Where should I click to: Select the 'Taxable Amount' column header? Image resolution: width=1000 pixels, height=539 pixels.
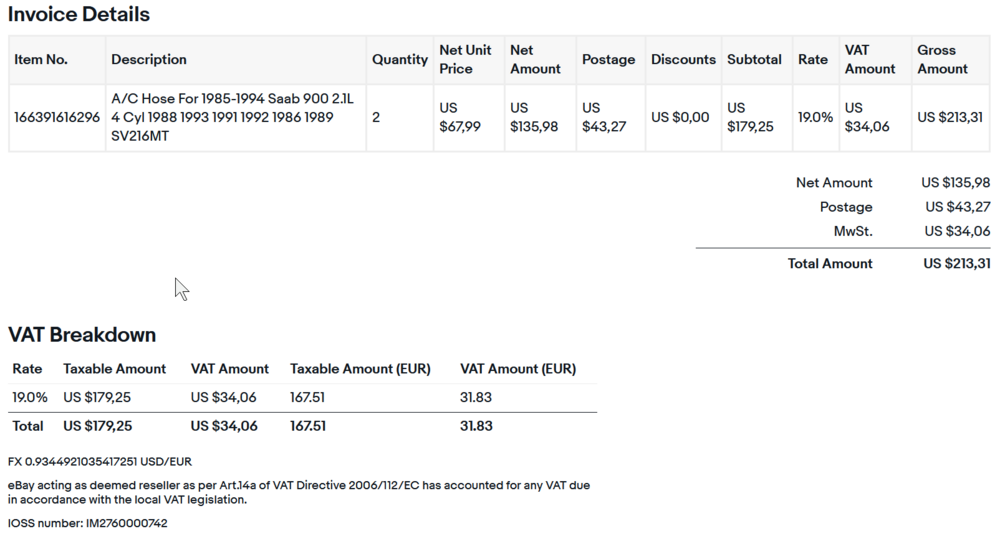coord(114,369)
